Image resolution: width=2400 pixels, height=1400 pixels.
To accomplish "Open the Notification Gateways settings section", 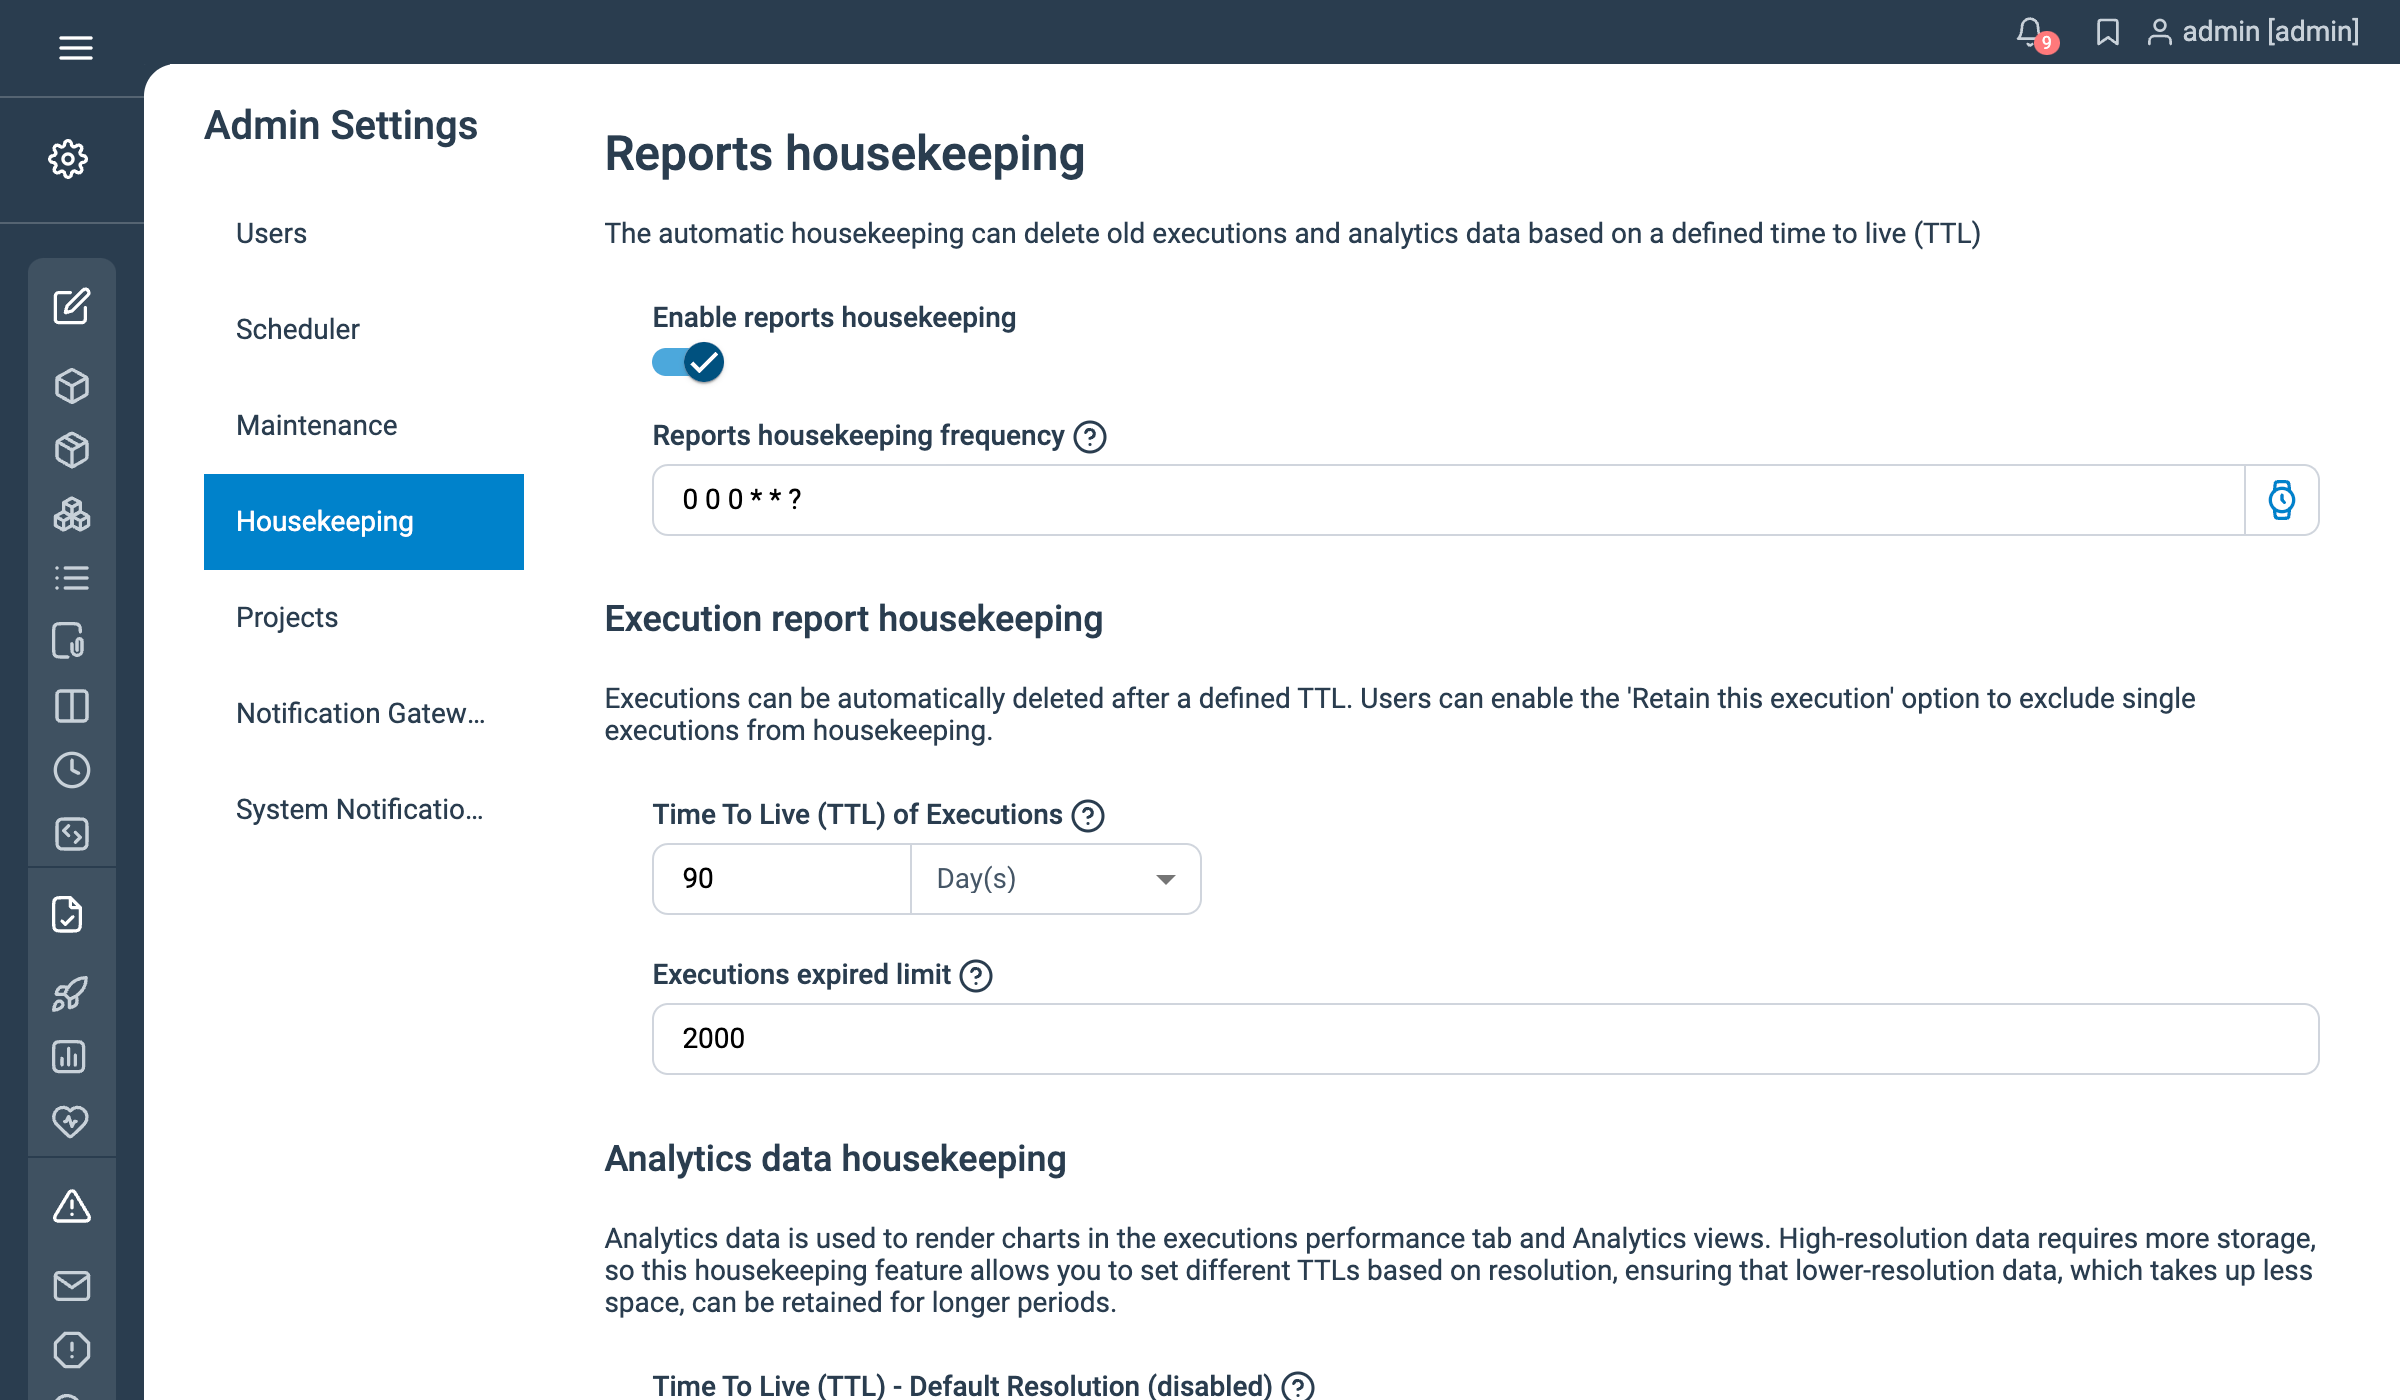I will coord(360,713).
